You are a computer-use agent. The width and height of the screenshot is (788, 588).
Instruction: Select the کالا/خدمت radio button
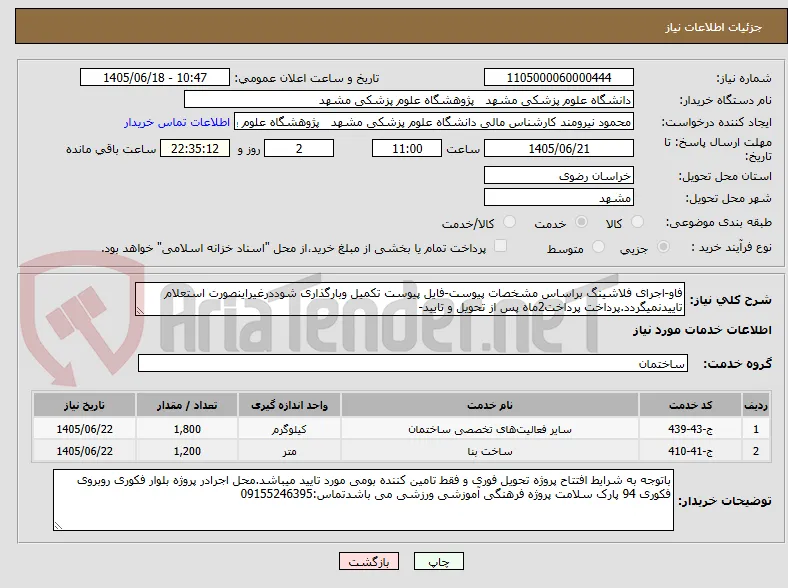point(510,222)
